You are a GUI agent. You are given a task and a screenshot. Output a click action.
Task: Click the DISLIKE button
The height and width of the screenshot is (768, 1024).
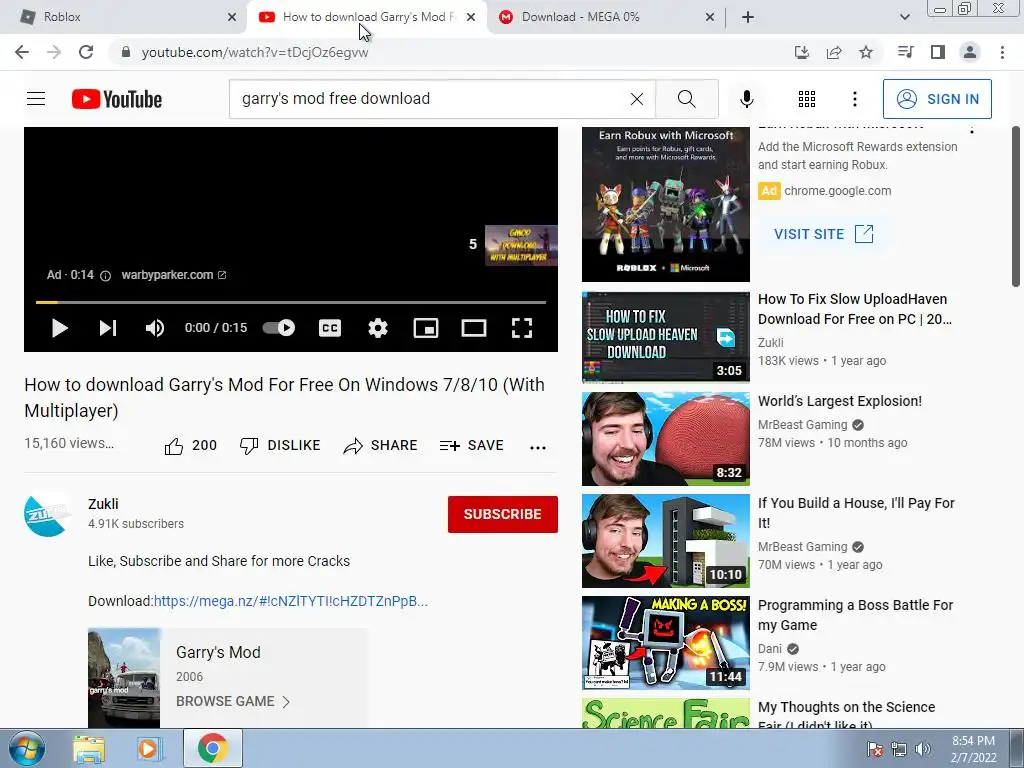tap(280, 445)
